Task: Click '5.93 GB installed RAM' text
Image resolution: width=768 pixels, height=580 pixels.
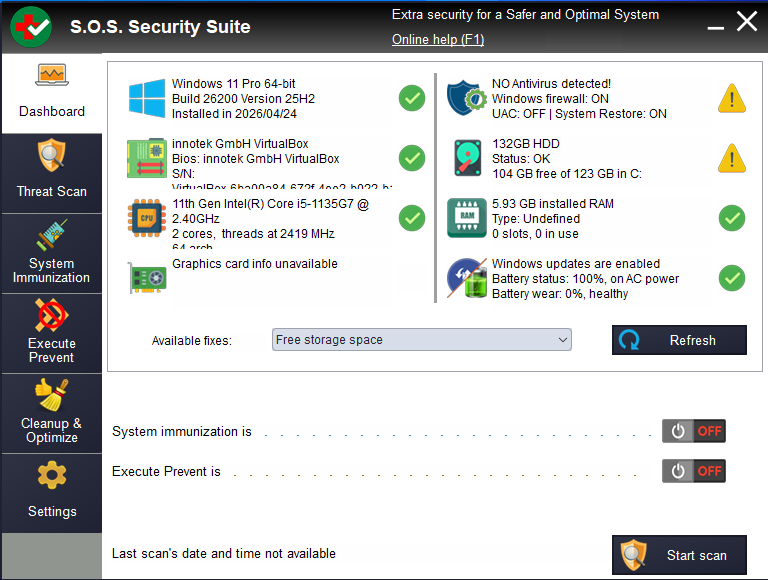Action: point(552,204)
